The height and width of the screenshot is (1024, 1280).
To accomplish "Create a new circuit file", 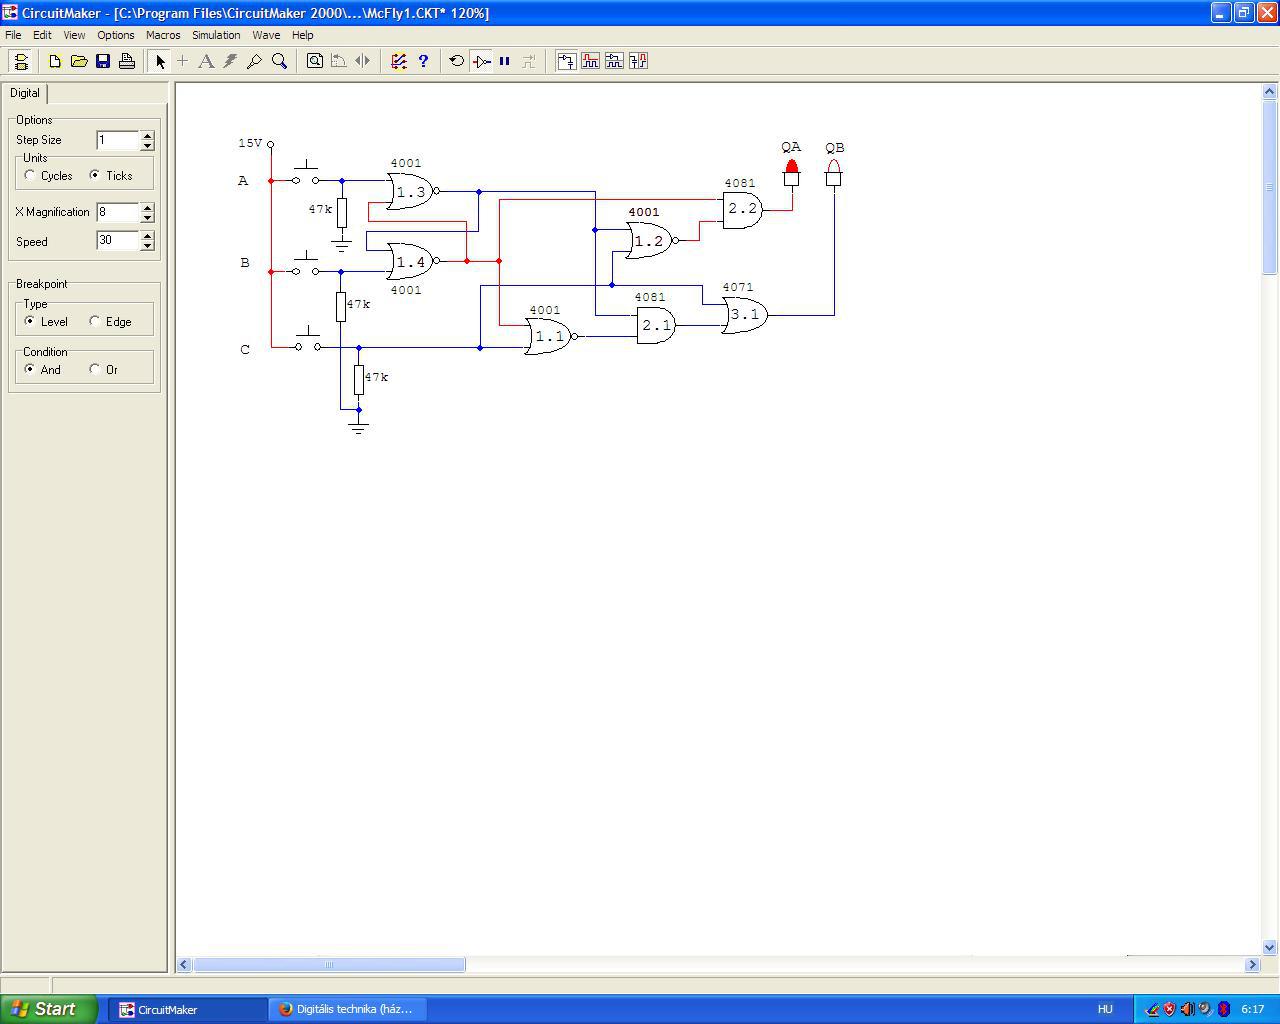I will tap(55, 61).
